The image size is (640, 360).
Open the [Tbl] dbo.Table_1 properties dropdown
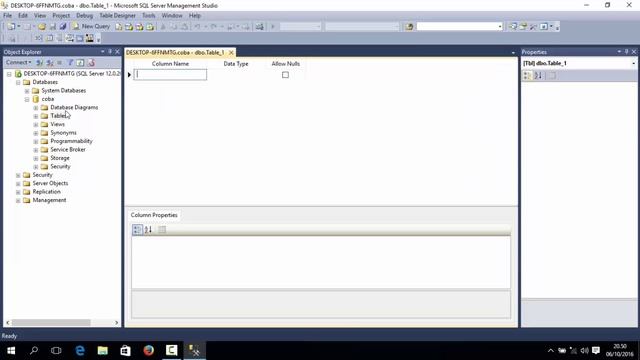click(x=633, y=63)
